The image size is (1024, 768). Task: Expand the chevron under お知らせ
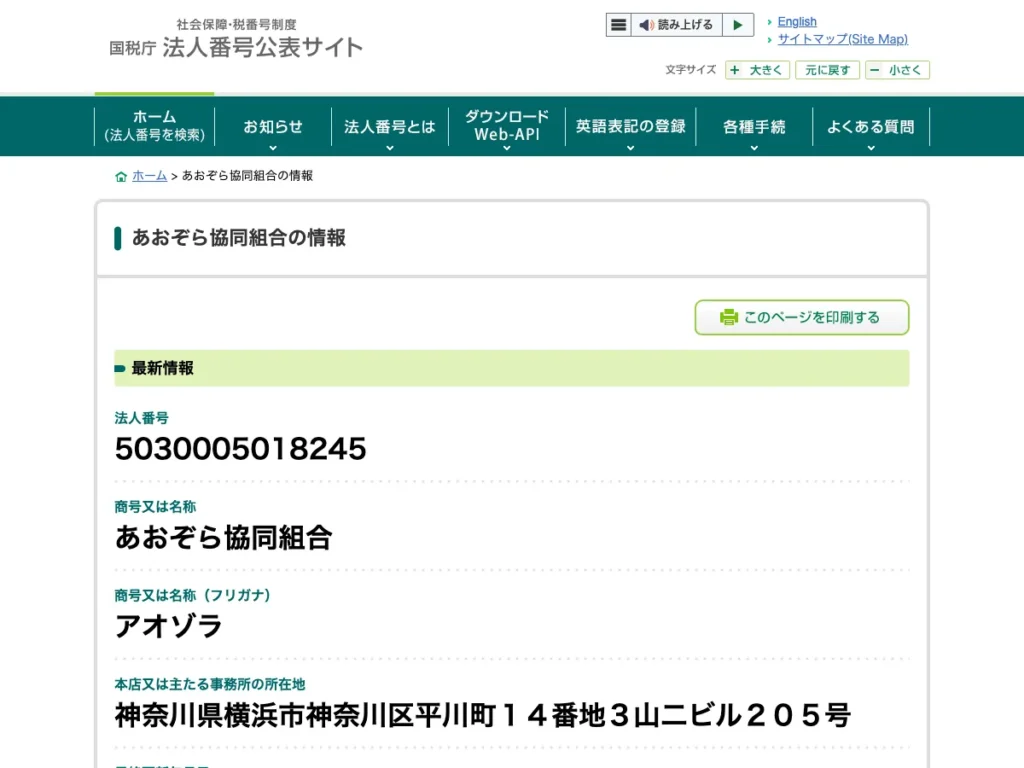273,148
